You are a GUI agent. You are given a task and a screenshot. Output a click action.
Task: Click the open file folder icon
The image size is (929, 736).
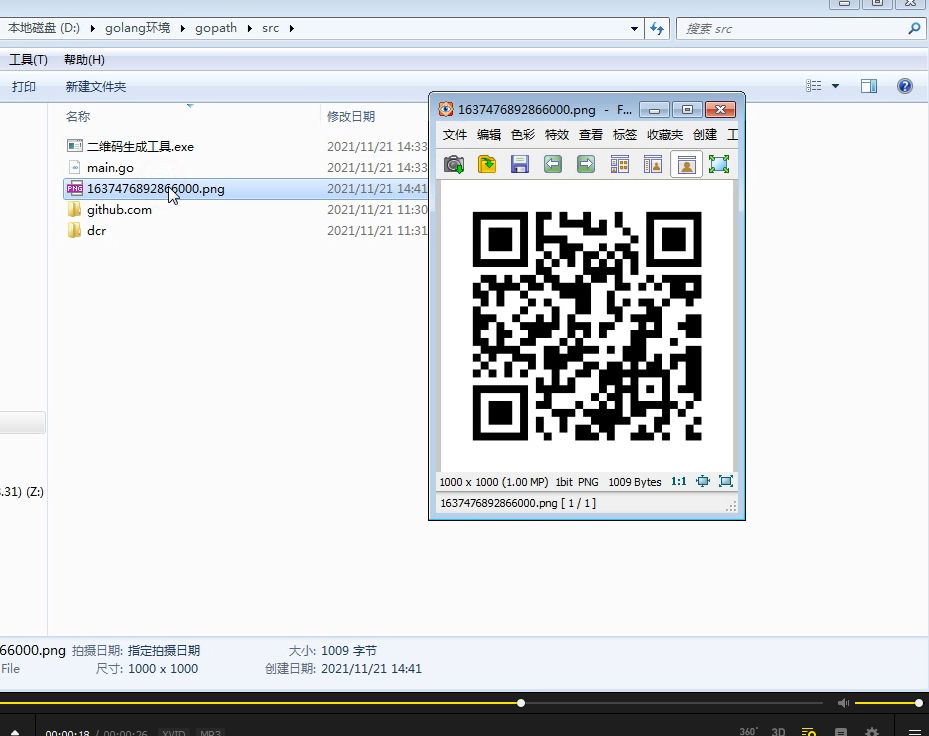pos(487,164)
